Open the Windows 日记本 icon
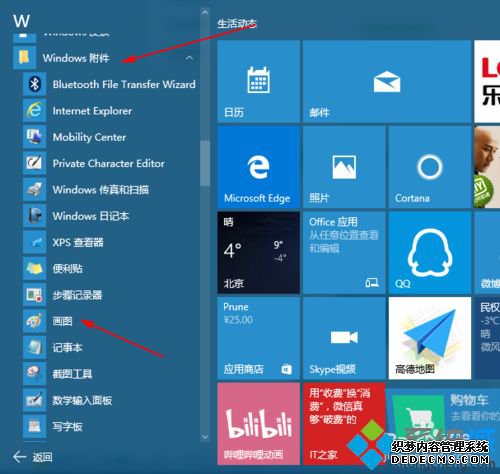 tap(34, 216)
